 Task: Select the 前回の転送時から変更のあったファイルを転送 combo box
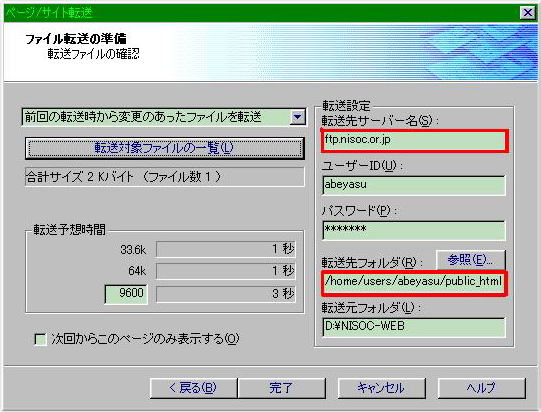[164, 117]
